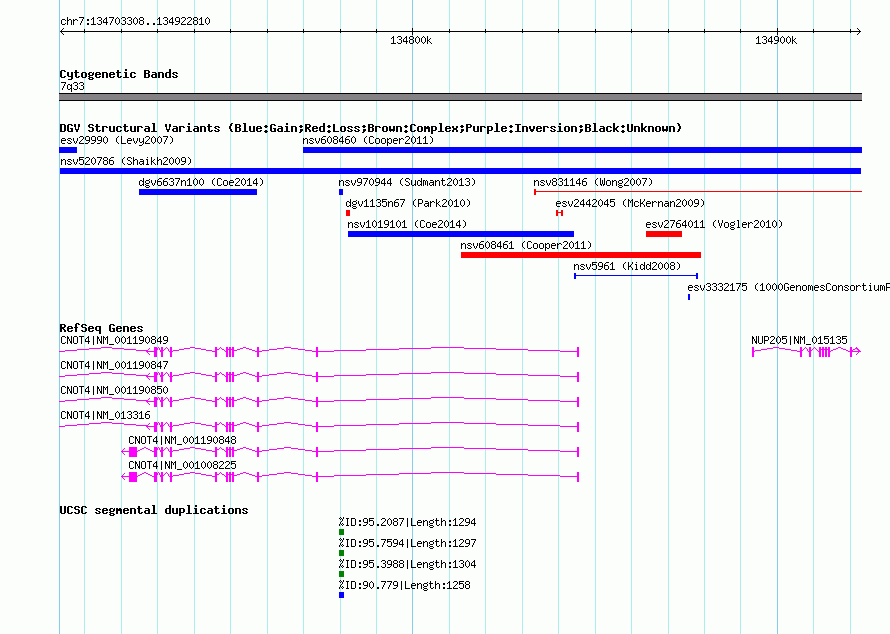Click the %ID:95.7594|Length:1297 duplication label

407,543
